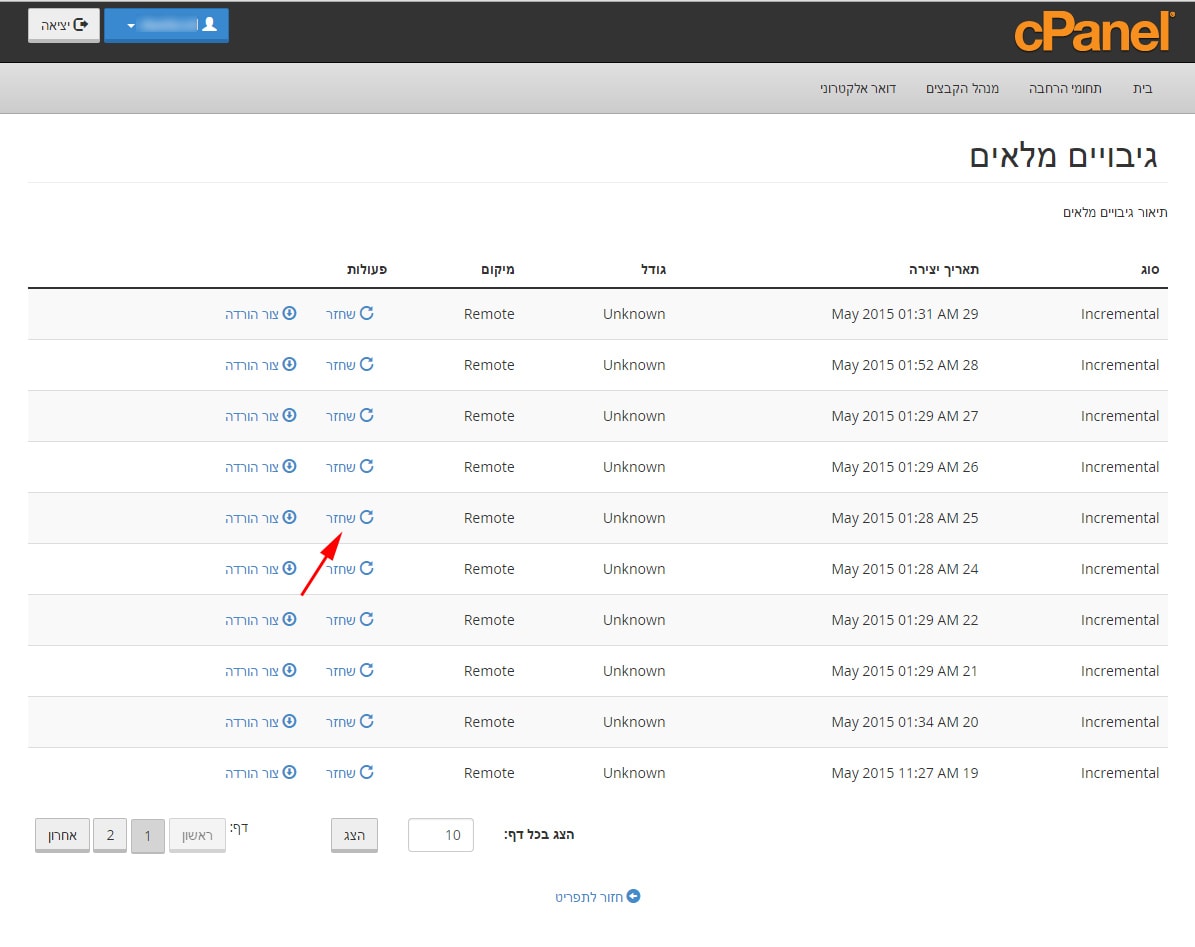Click restore icon for May 22 backup

click(367, 619)
